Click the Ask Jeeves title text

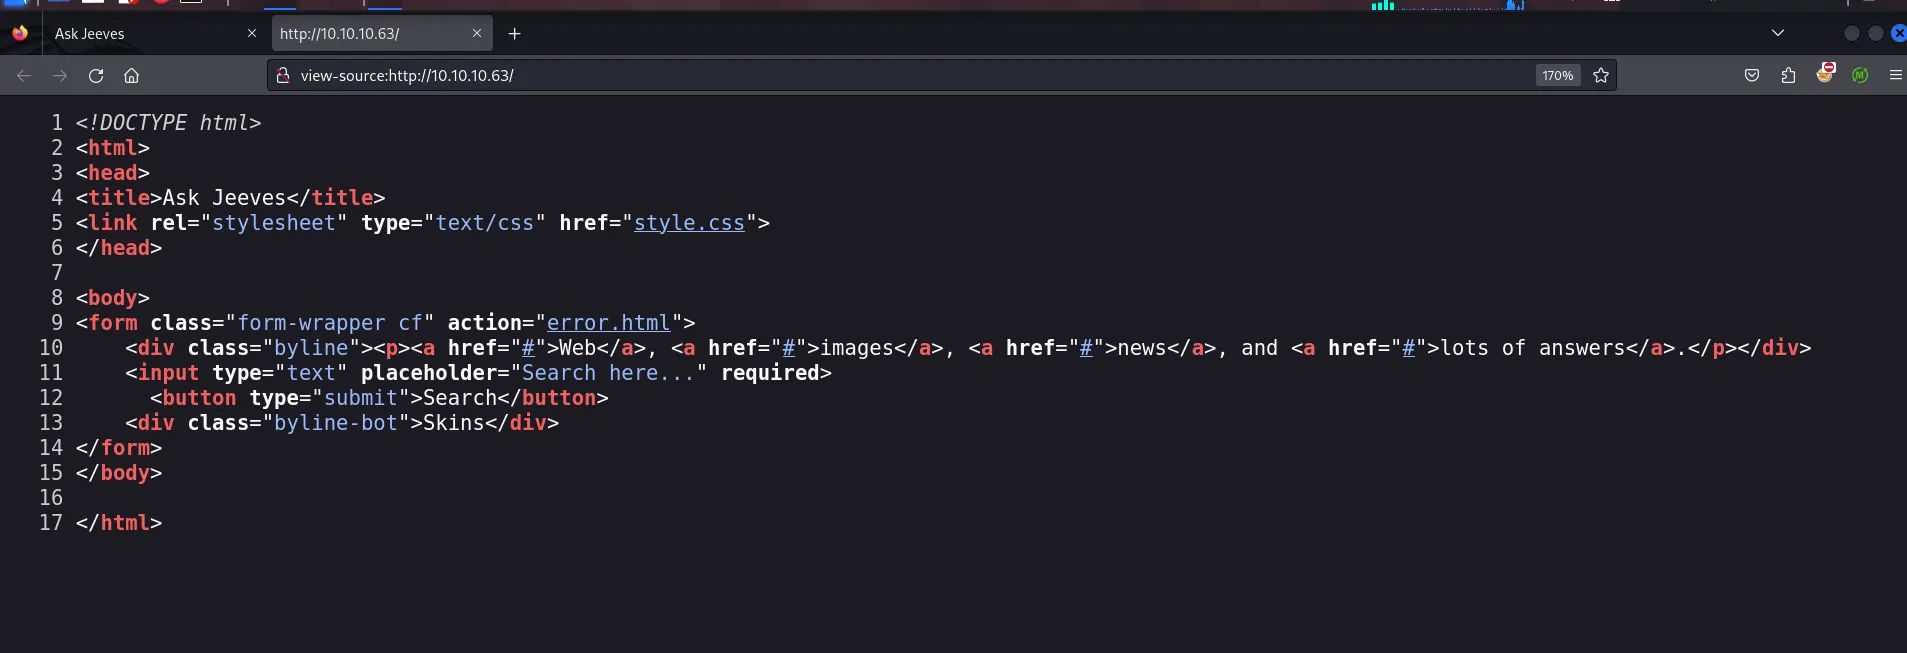[x=224, y=198]
